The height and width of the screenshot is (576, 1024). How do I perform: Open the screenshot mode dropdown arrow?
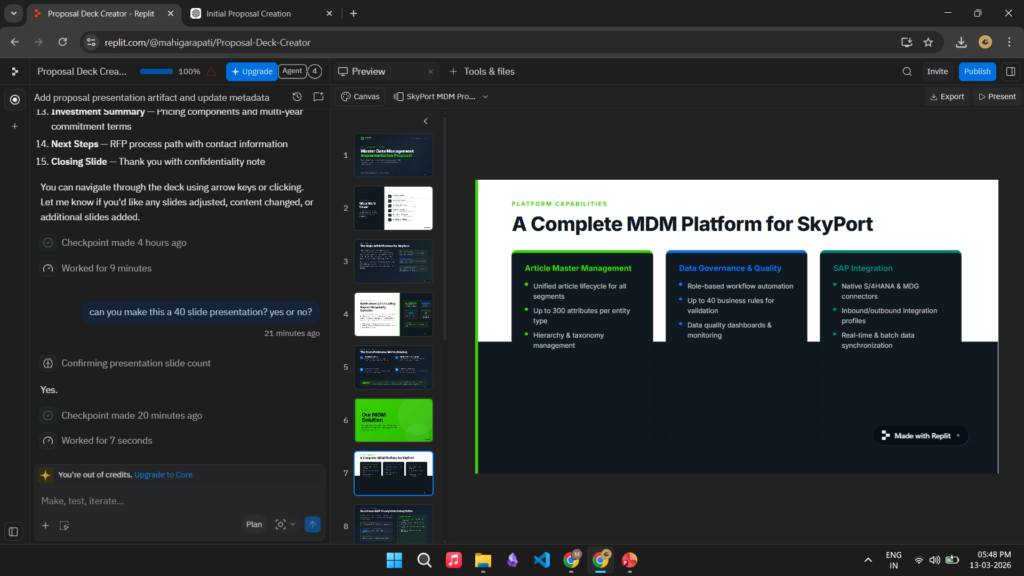[x=293, y=525]
